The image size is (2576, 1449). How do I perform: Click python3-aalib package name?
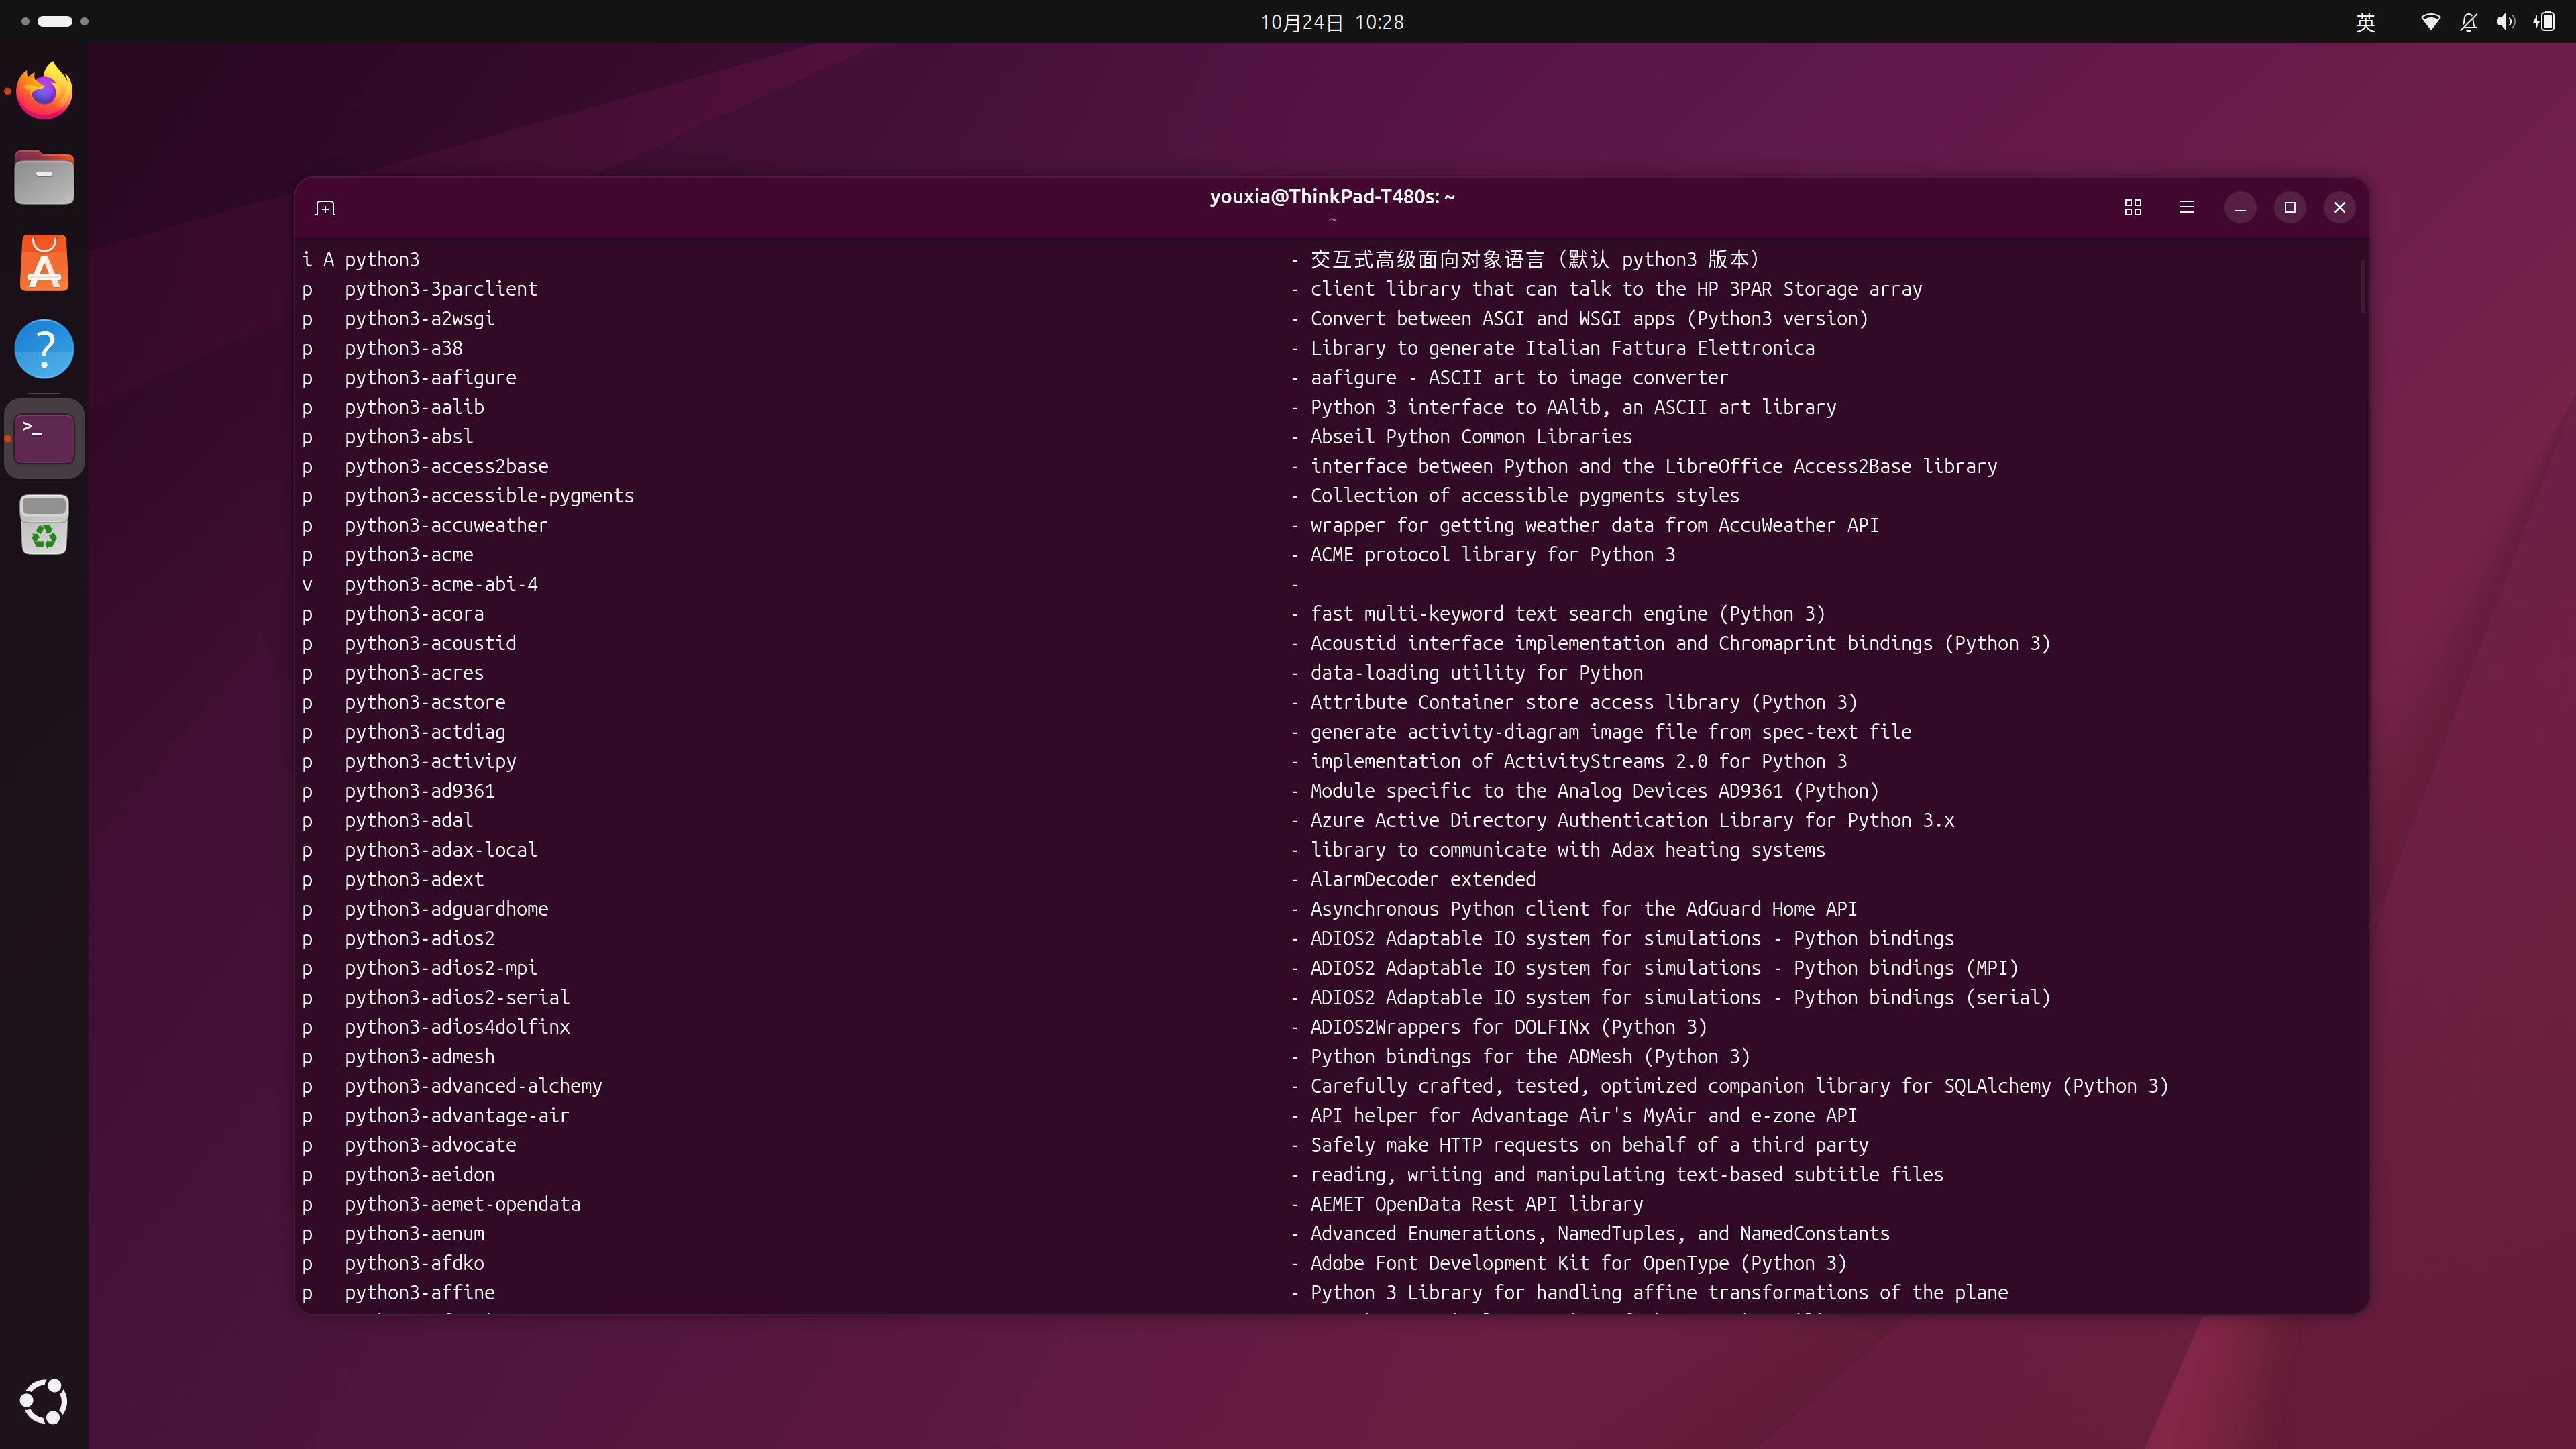pyautogui.click(x=414, y=407)
